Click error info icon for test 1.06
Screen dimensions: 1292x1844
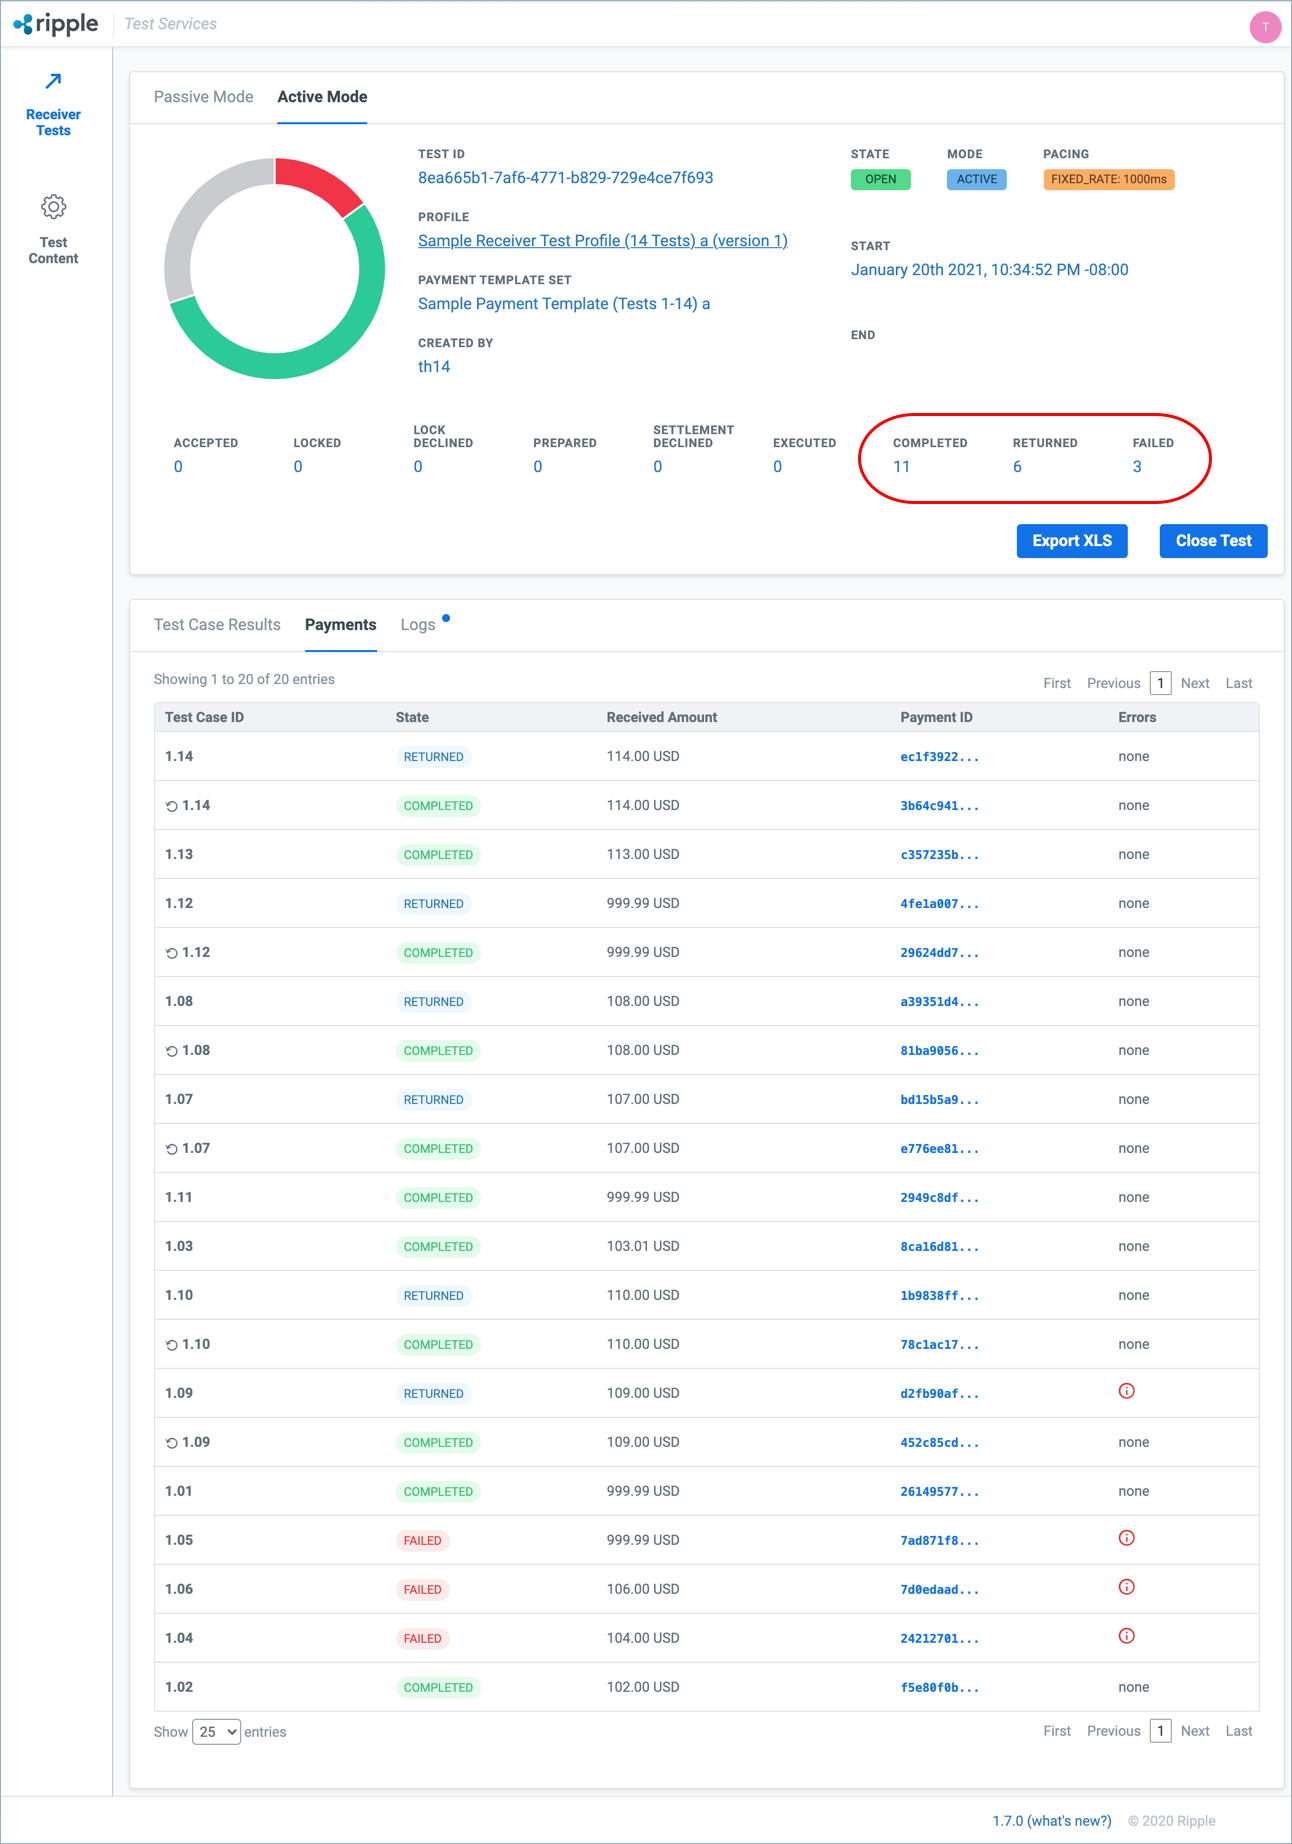tap(1126, 1588)
